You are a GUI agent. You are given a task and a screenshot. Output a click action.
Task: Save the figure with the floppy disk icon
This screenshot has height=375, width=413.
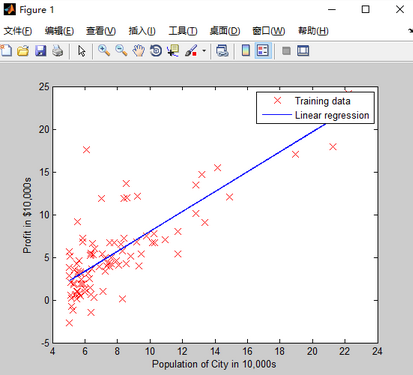40,51
